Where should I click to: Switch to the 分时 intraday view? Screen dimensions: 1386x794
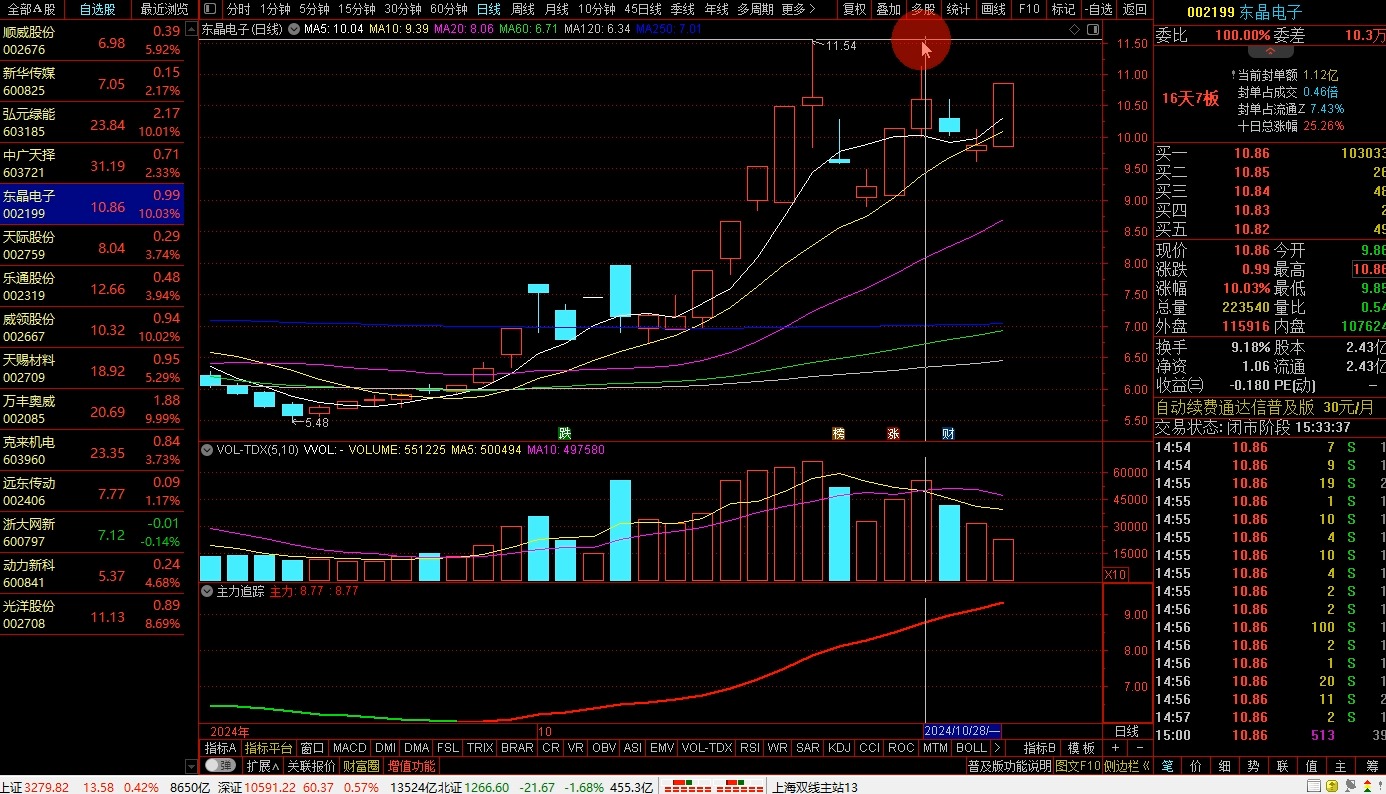point(238,9)
